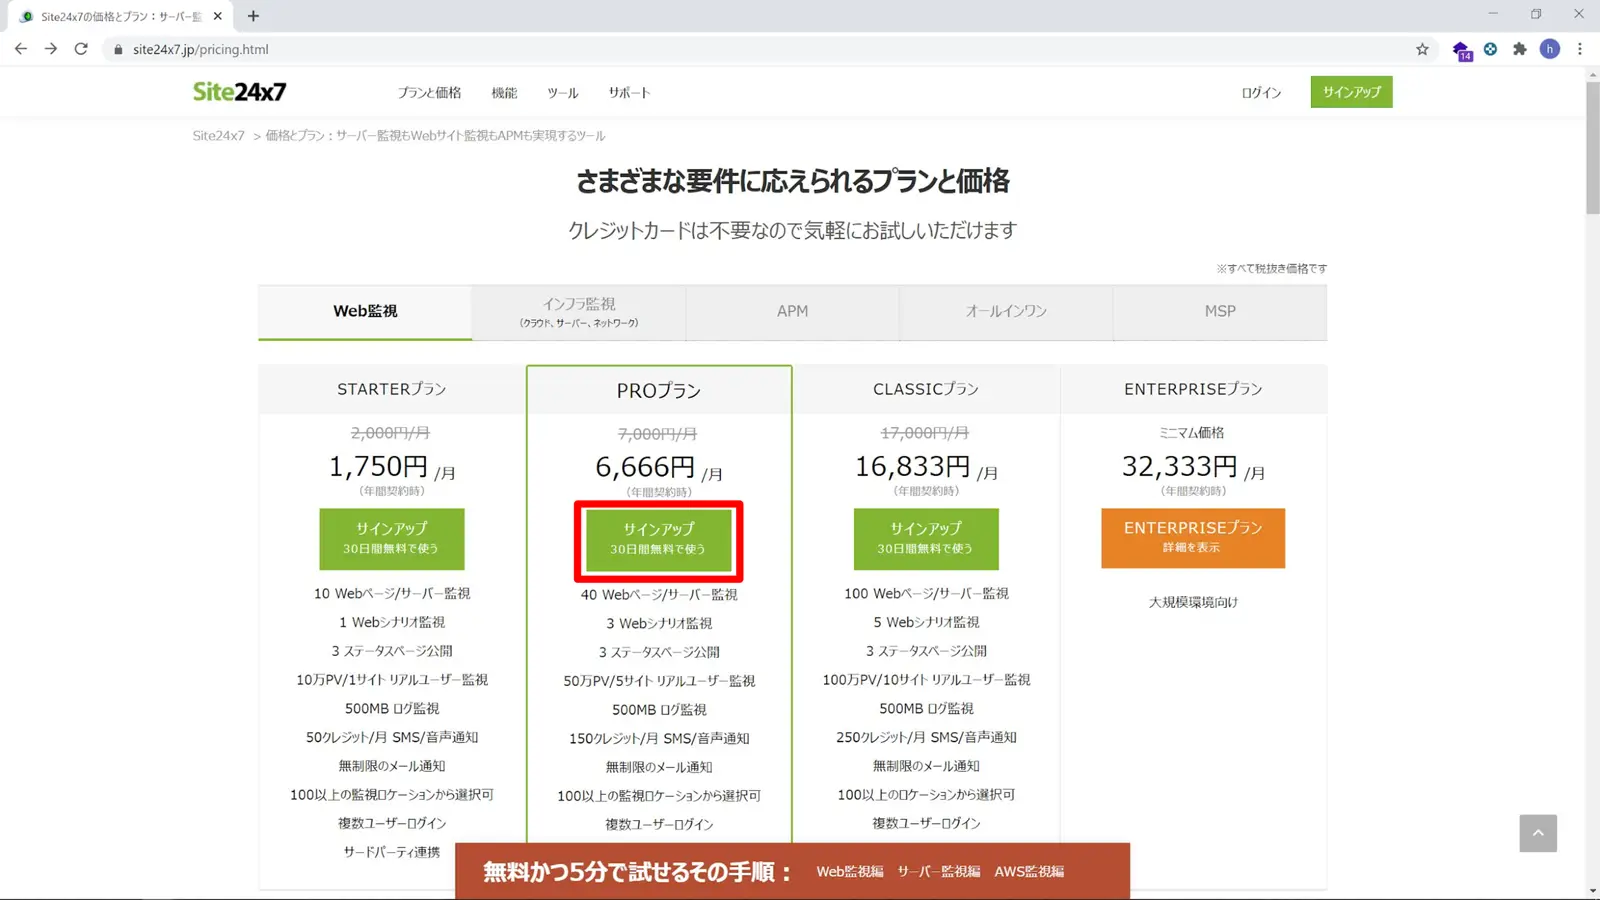Click the 32,333円 price
The width and height of the screenshot is (1600, 900).
pyautogui.click(x=1180, y=467)
